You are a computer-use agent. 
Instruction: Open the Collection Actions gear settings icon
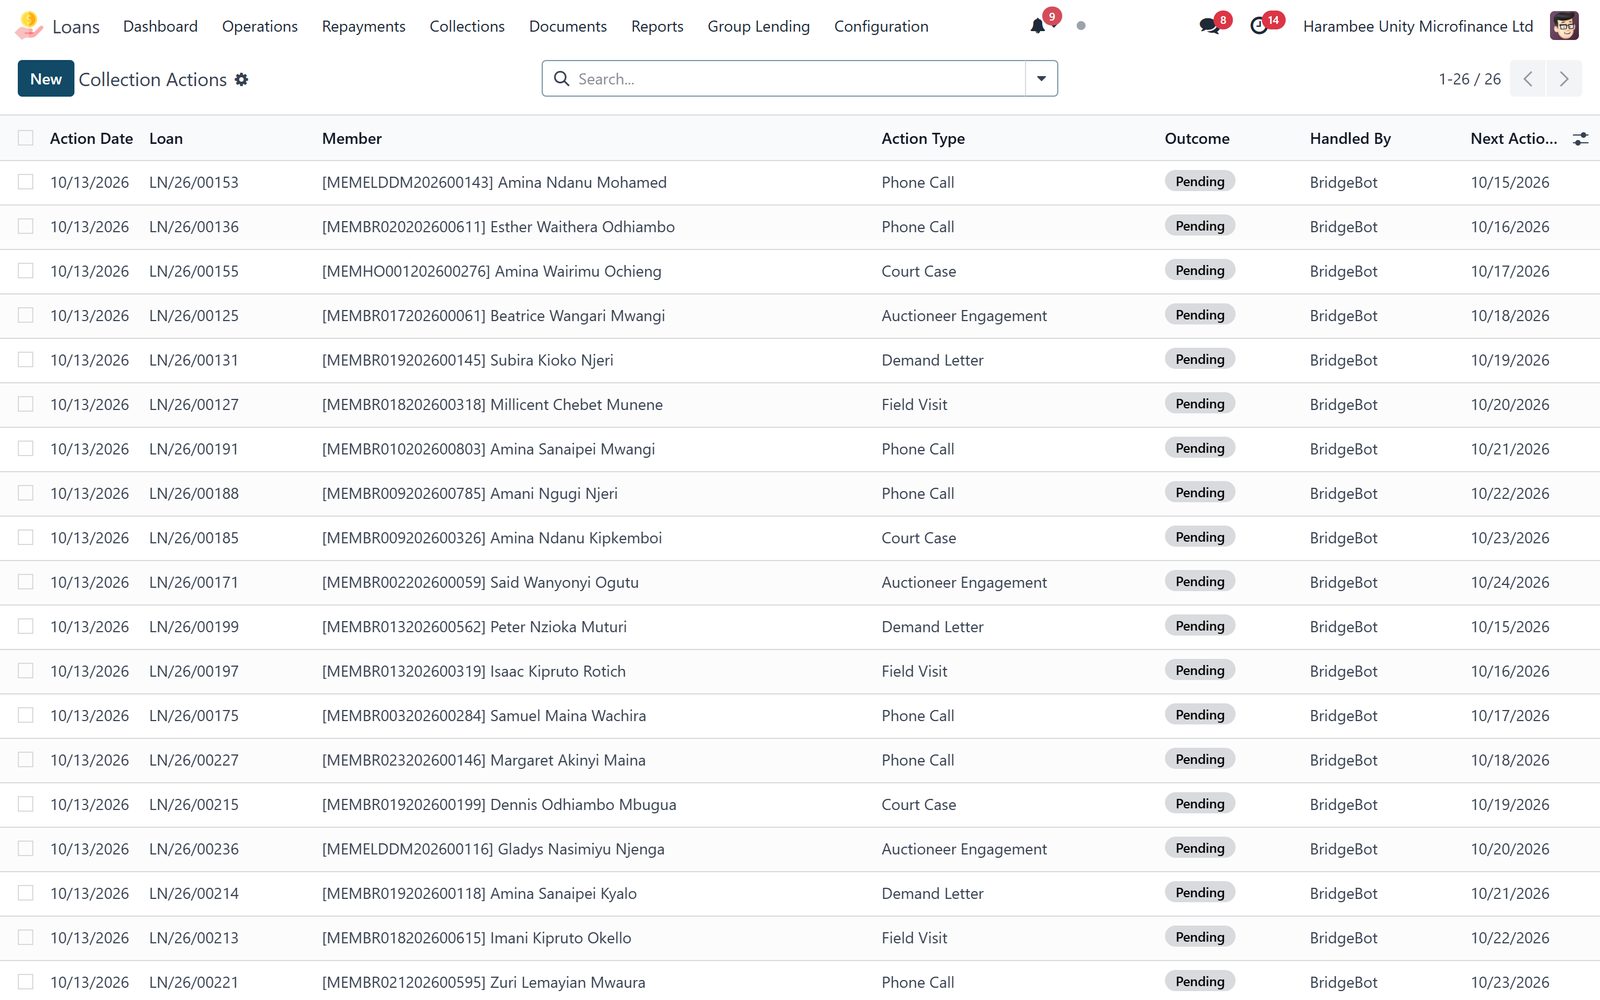tap(241, 79)
